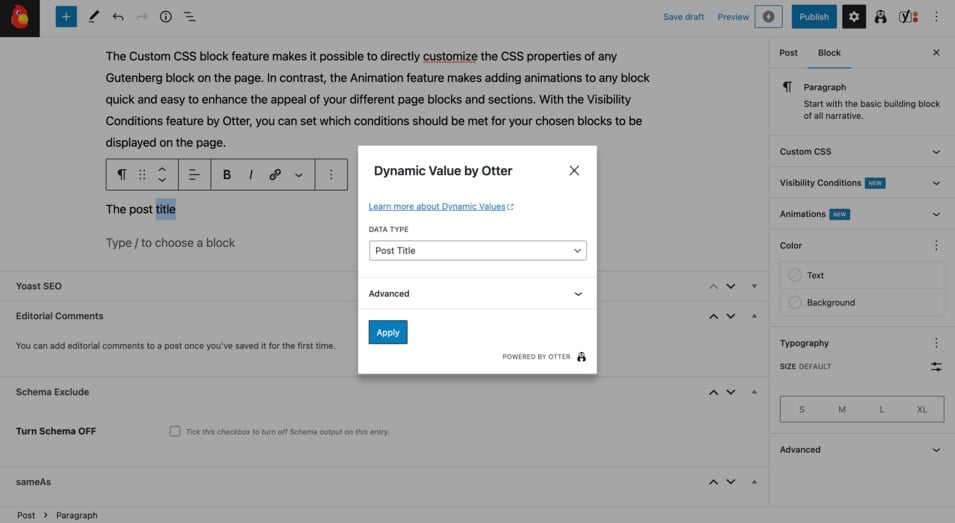The height and width of the screenshot is (523, 955).
Task: Open the Data Type dropdown
Action: (477, 251)
